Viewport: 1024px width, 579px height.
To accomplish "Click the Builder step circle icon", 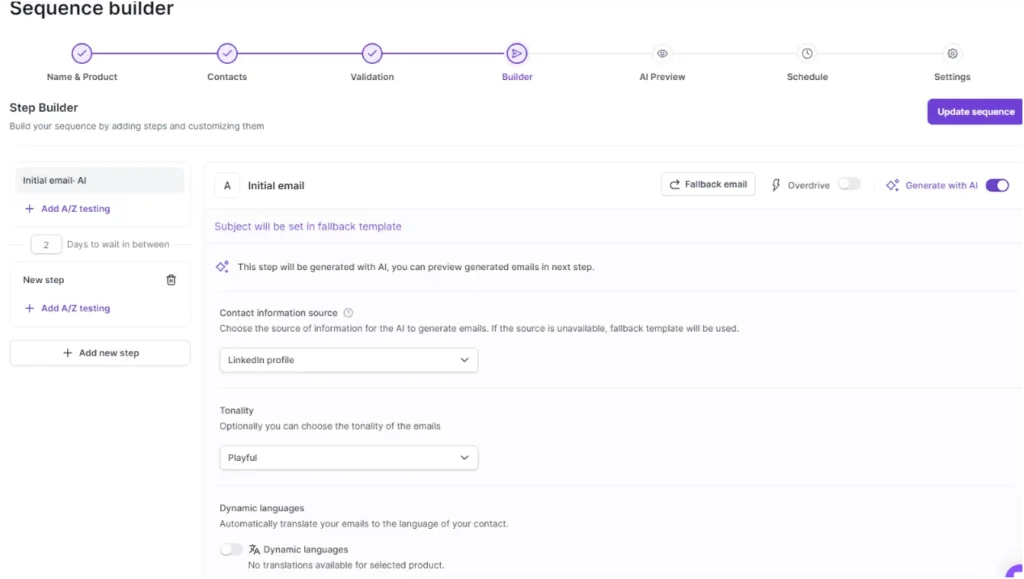I will [x=517, y=53].
